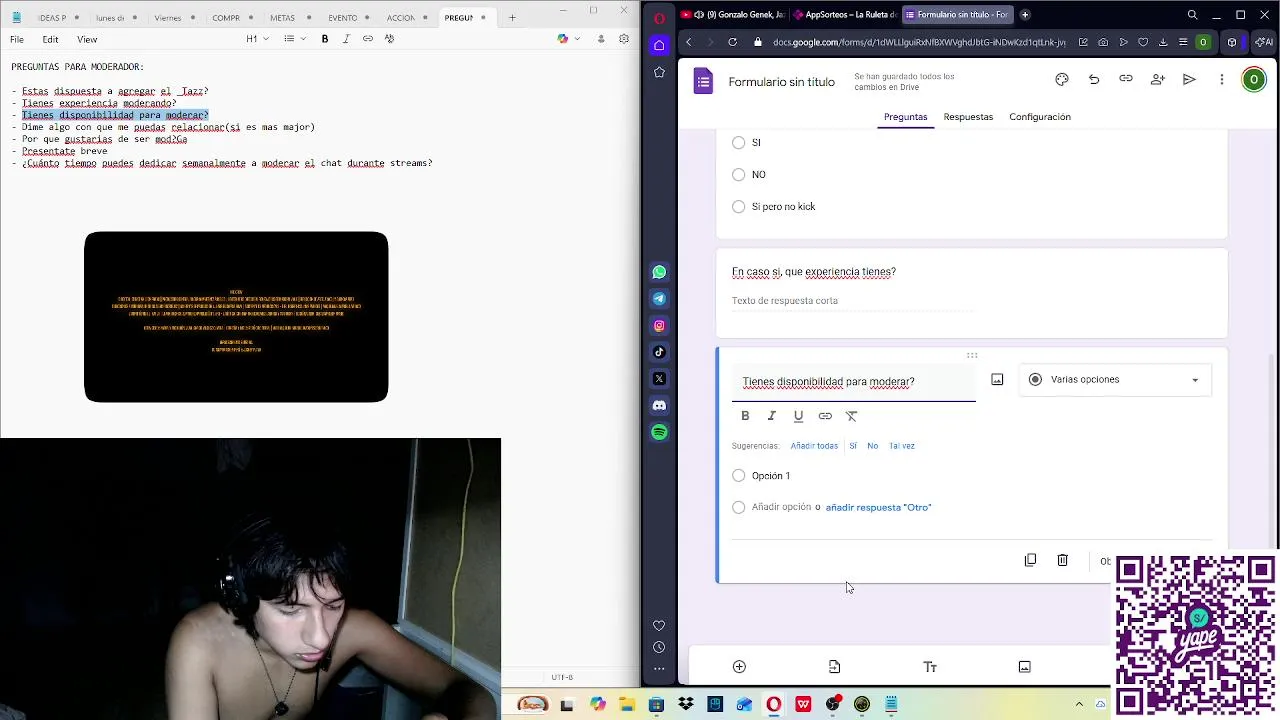Switch to the Configuración tab
1280x720 pixels.
pyautogui.click(x=1040, y=117)
